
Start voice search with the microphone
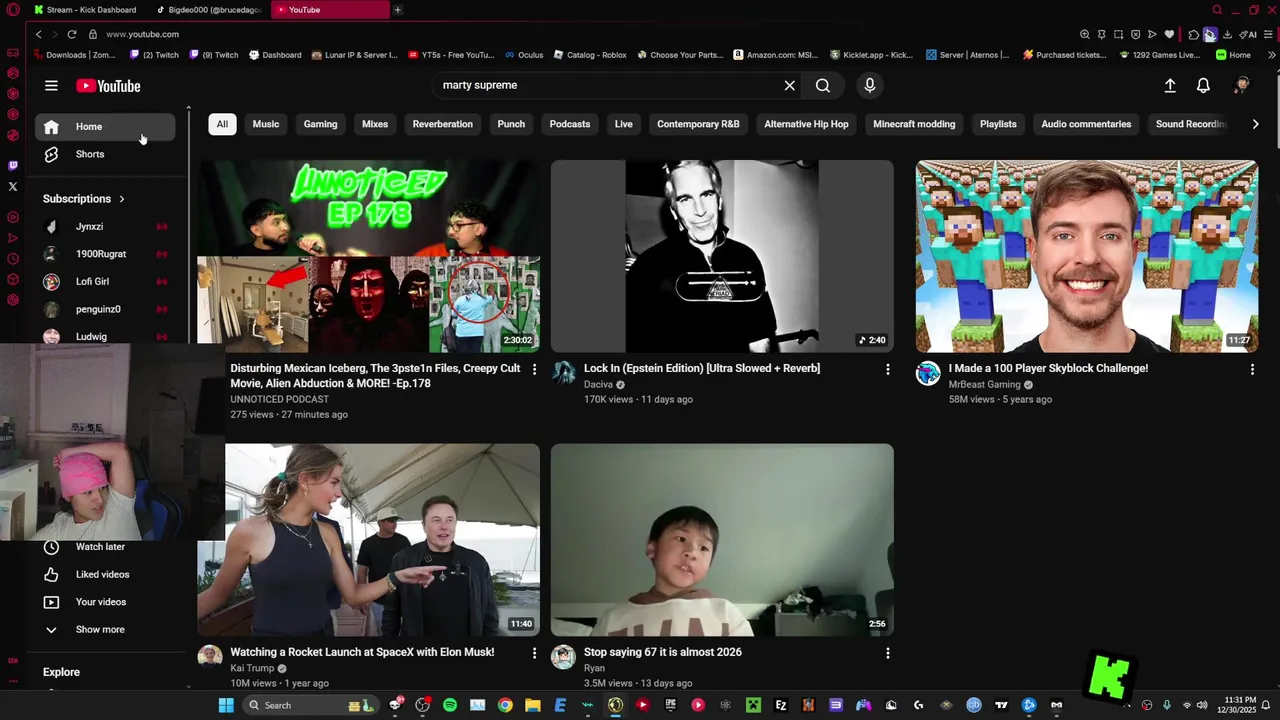pyautogui.click(x=870, y=86)
